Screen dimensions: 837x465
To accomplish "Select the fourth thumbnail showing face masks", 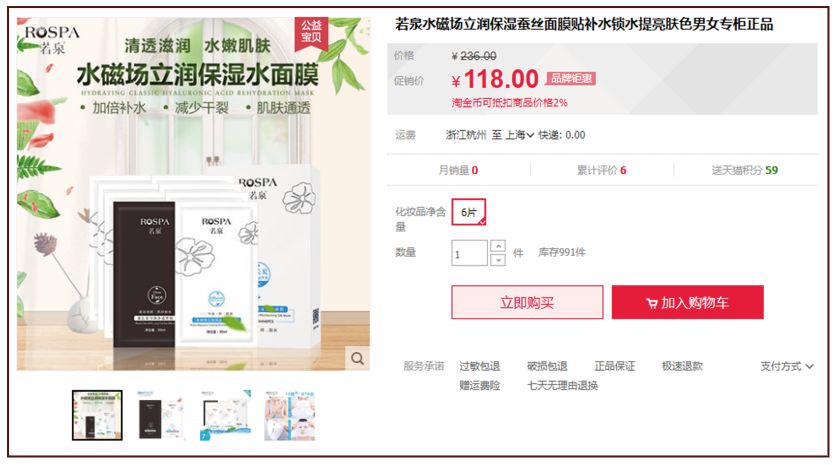I will (x=289, y=415).
